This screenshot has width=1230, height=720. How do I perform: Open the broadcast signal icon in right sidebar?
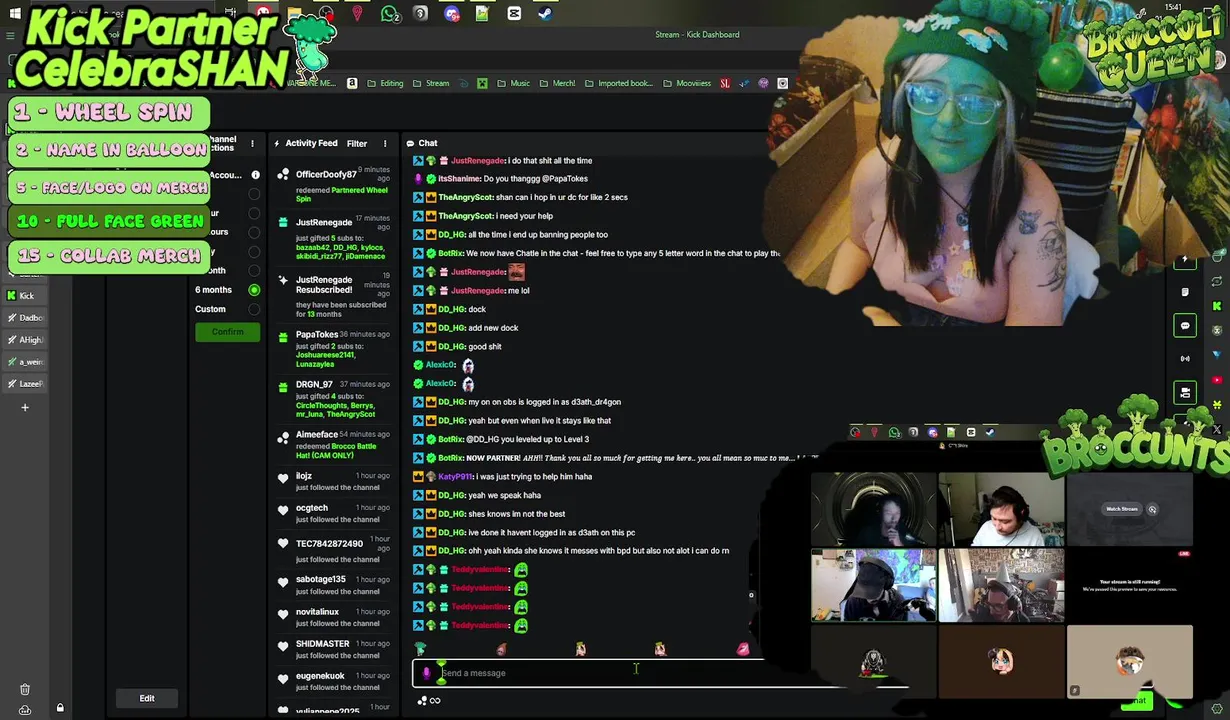click(1185, 358)
